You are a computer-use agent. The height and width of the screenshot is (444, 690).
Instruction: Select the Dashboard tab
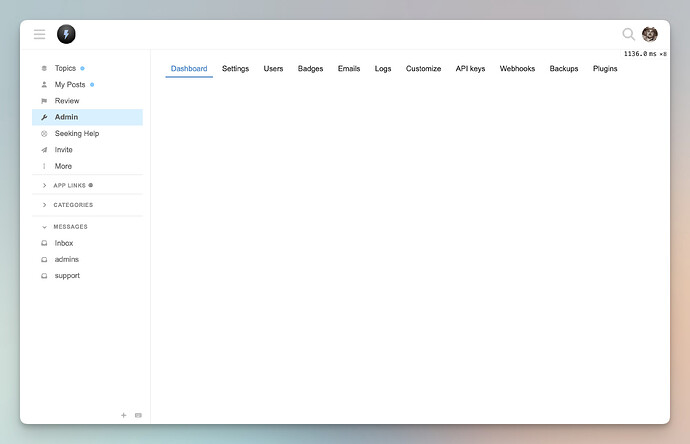(x=189, y=69)
